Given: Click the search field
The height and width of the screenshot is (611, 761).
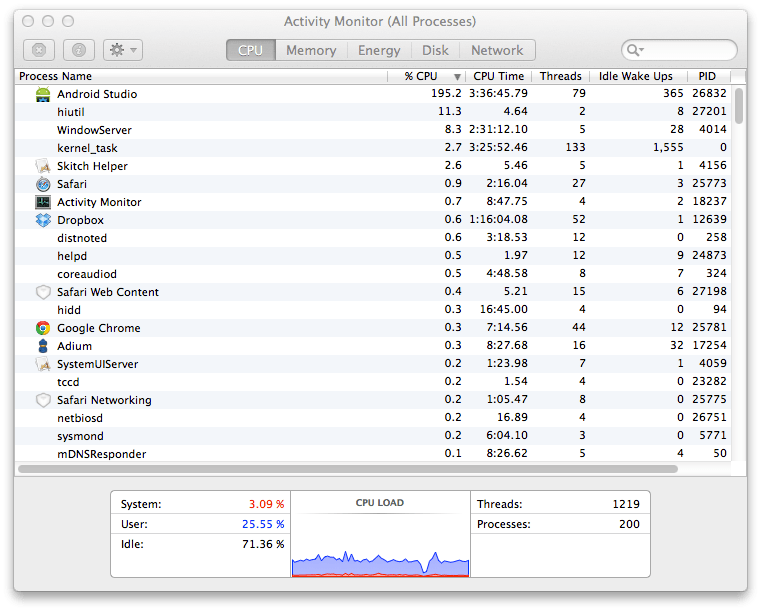Looking at the screenshot, I should [679, 50].
